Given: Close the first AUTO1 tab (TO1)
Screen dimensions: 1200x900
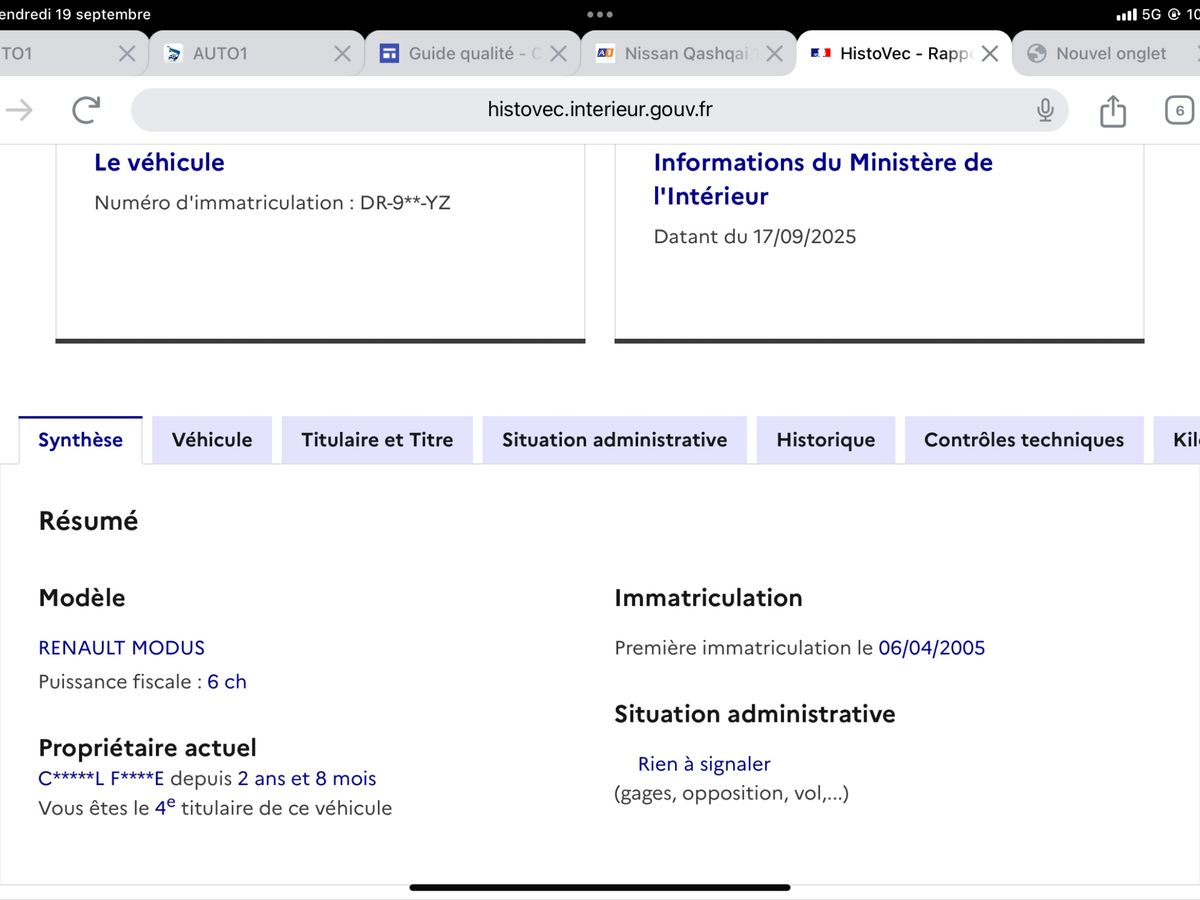Looking at the screenshot, I should click(127, 54).
